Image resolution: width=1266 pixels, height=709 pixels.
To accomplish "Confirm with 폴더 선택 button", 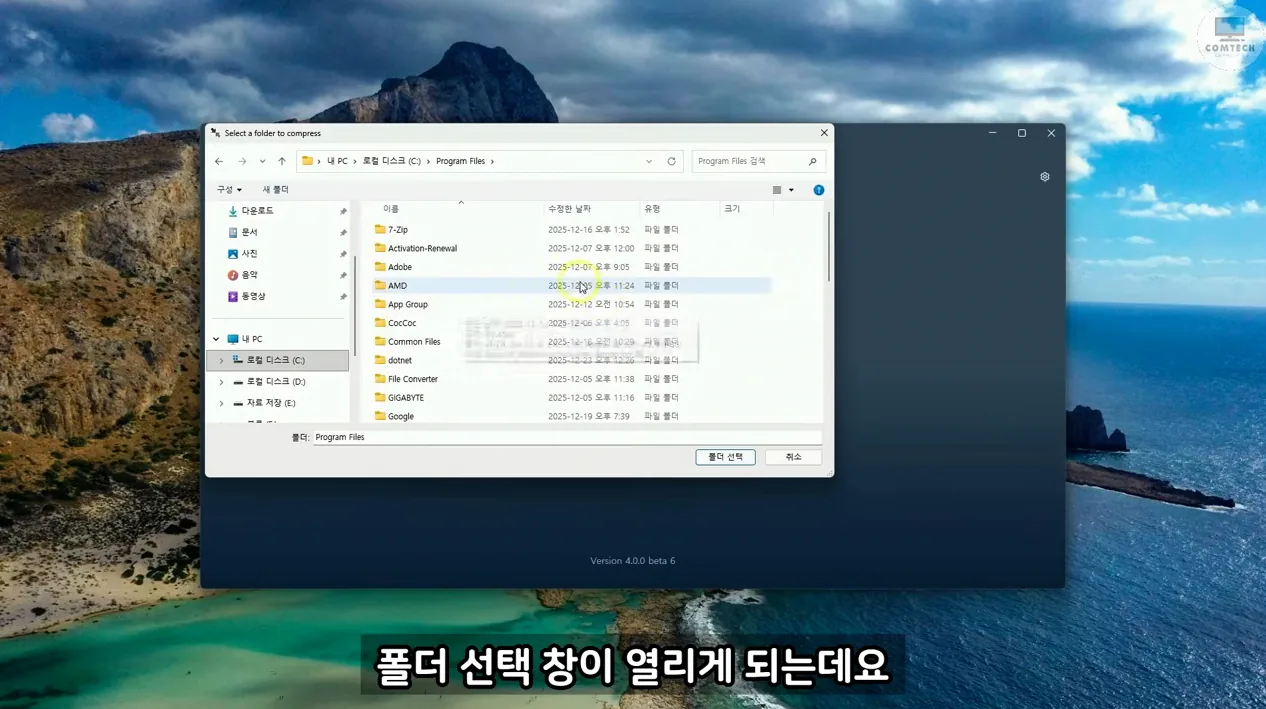I will [725, 457].
